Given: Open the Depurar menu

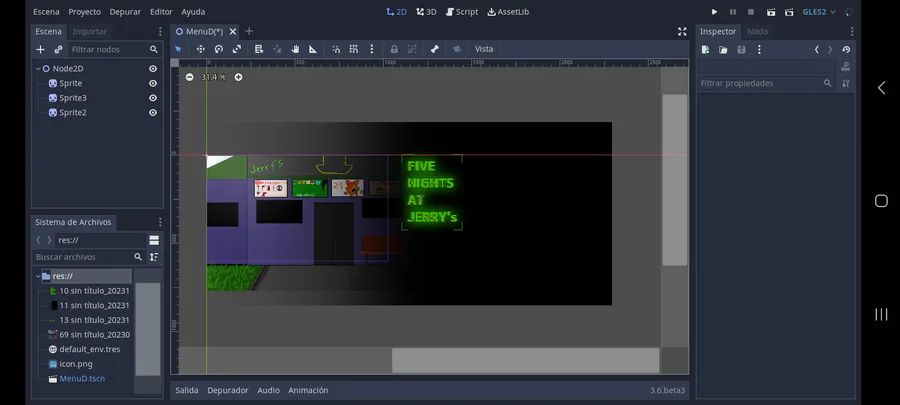Looking at the screenshot, I should click(125, 11).
